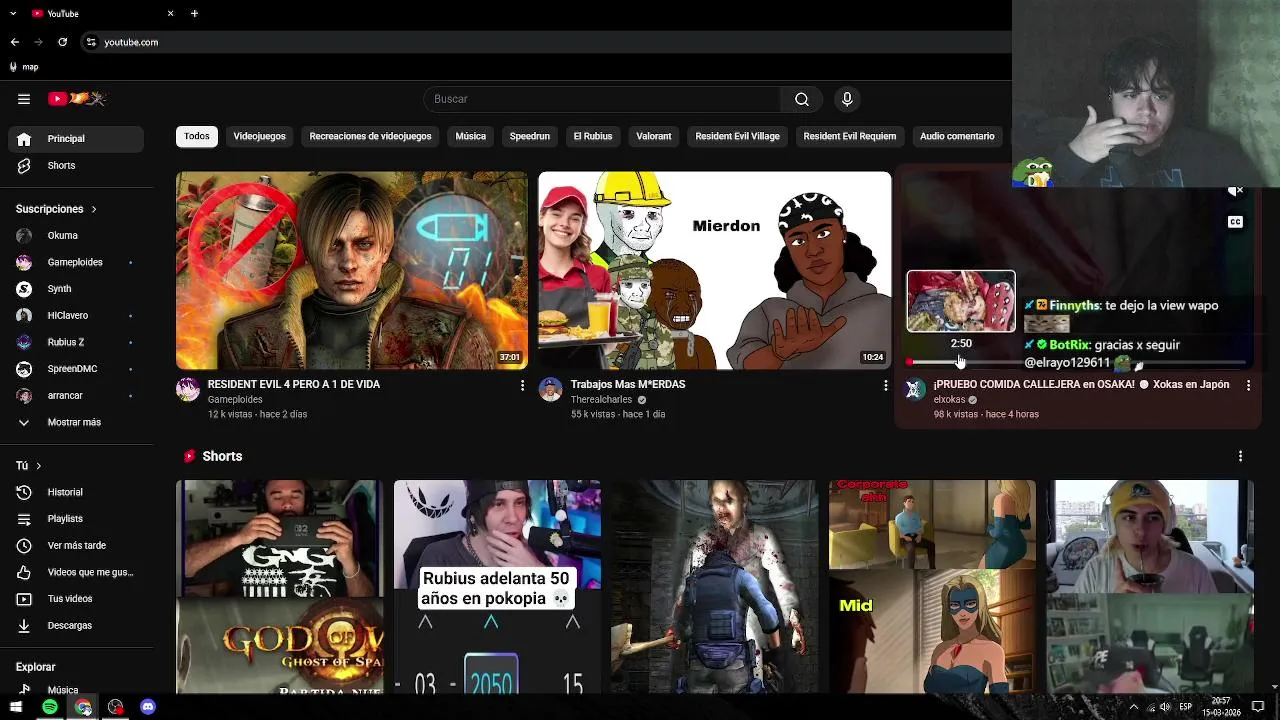Expand the Suscripciones section chevron
Screen dimensions: 1280x720
(94, 209)
